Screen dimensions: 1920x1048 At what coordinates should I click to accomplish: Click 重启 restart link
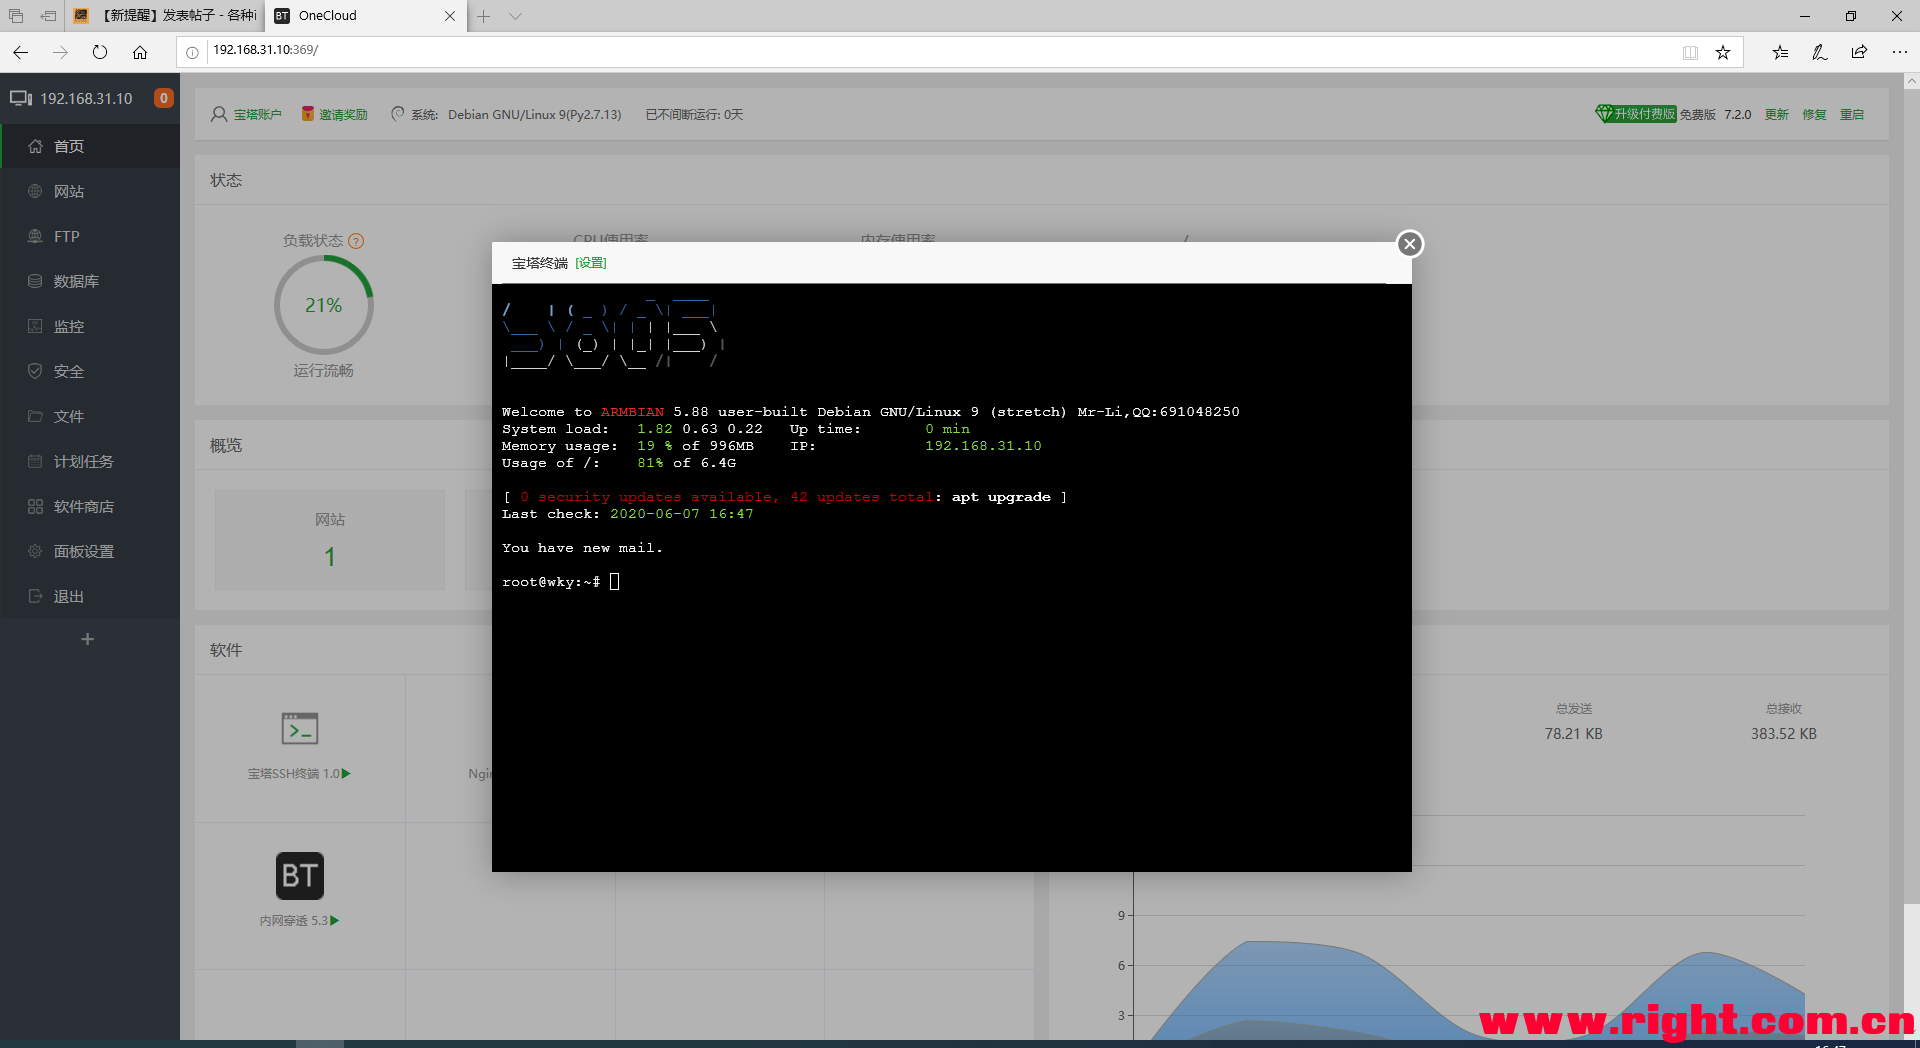click(1852, 115)
